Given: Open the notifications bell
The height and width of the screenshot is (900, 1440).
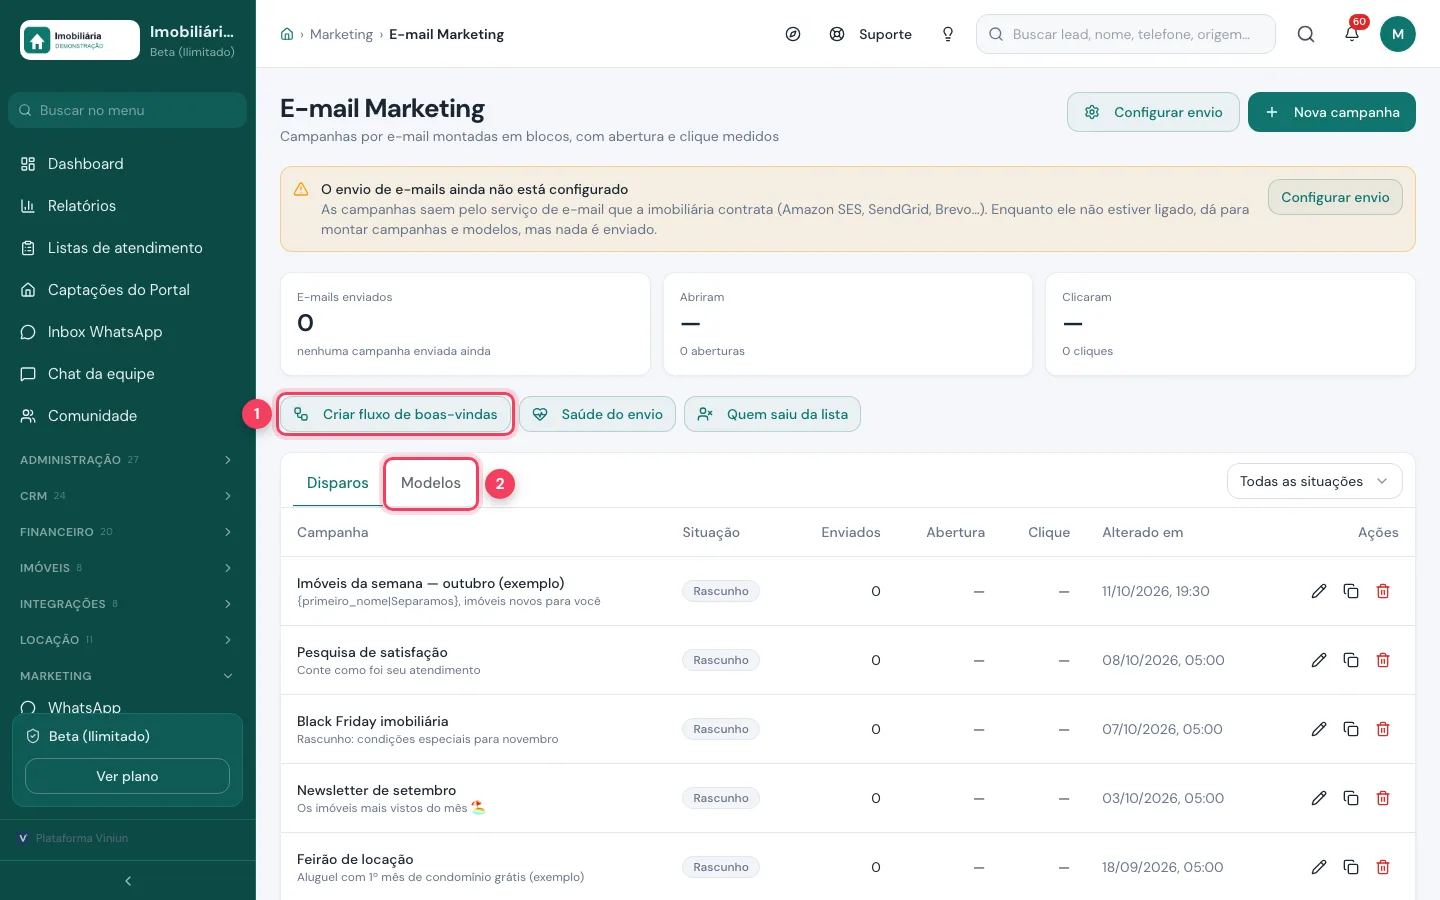Looking at the screenshot, I should [x=1352, y=34].
